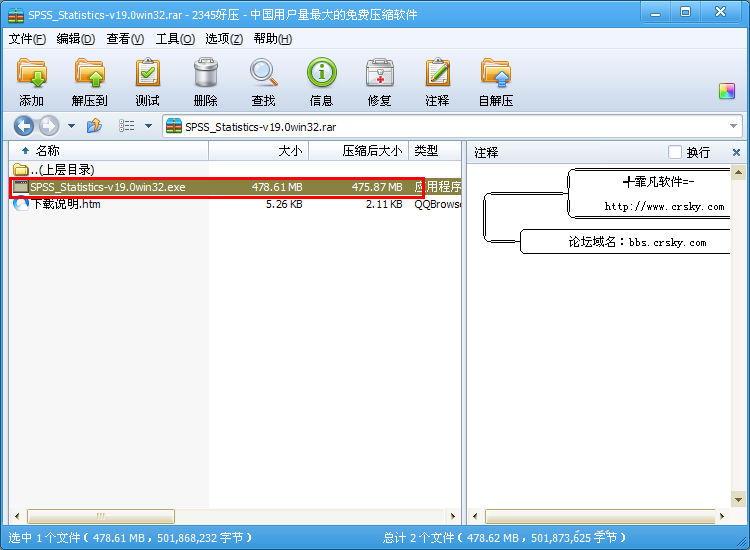Image resolution: width=750 pixels, height=550 pixels.
Task: Open the colorful skin theme icon
Action: point(727,91)
